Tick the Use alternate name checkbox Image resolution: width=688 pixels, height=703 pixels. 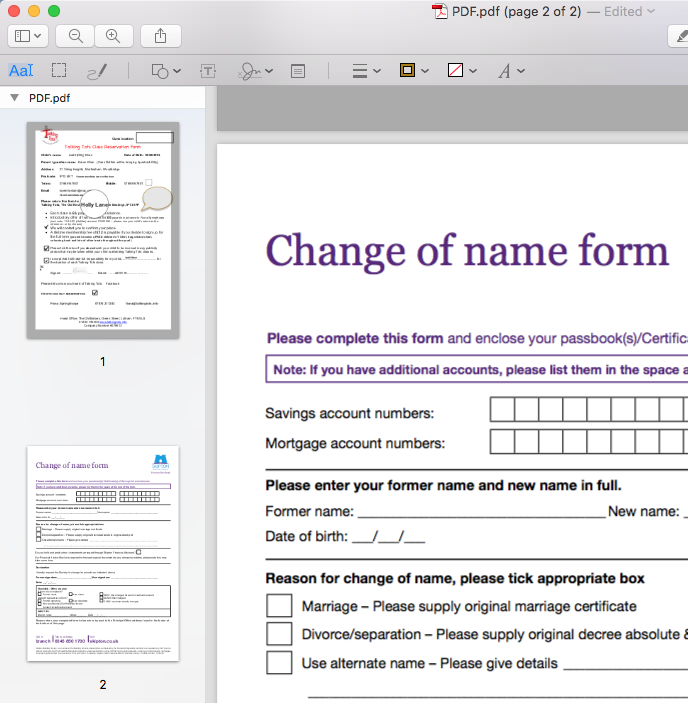click(x=279, y=662)
